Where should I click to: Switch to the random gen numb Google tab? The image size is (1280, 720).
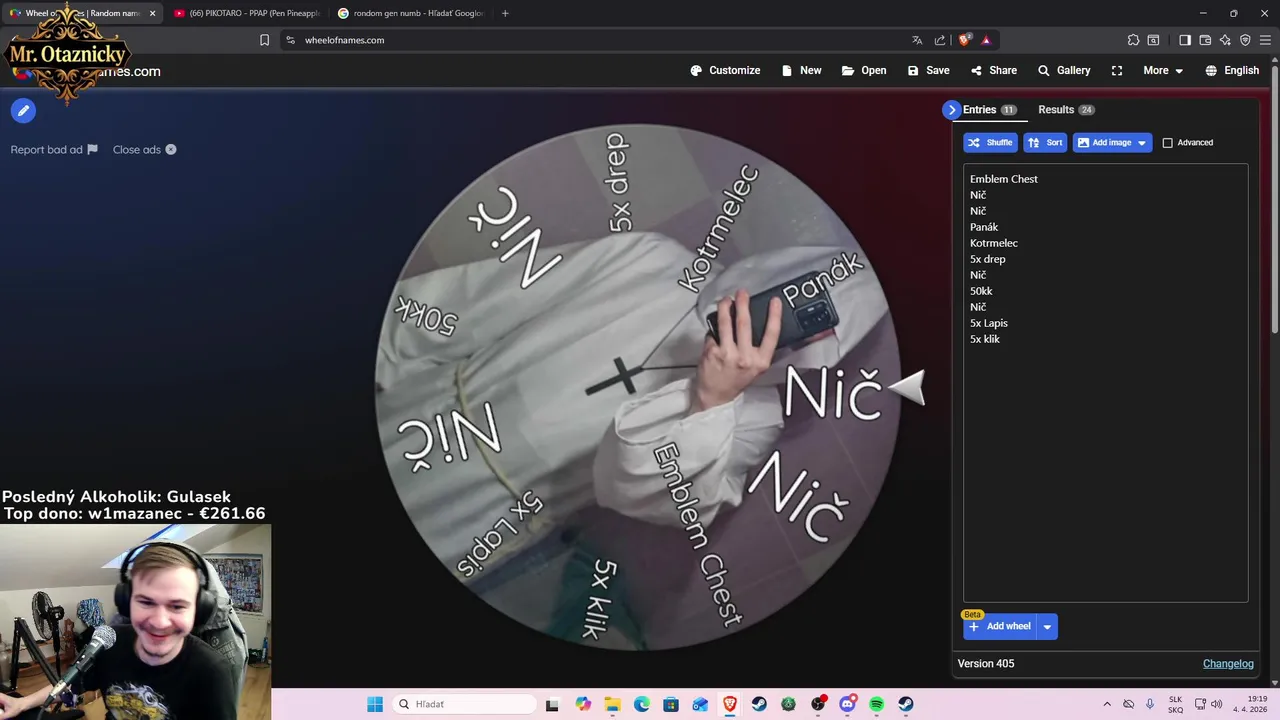click(x=410, y=13)
